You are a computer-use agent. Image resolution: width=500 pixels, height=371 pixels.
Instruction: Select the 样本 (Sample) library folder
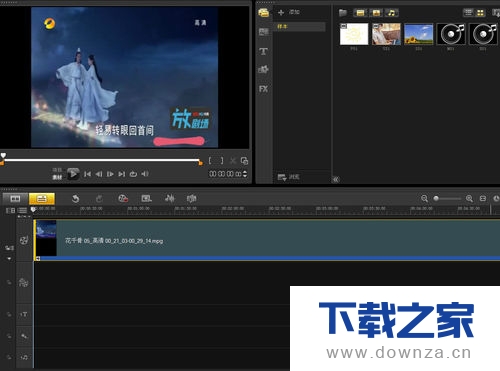(x=299, y=26)
